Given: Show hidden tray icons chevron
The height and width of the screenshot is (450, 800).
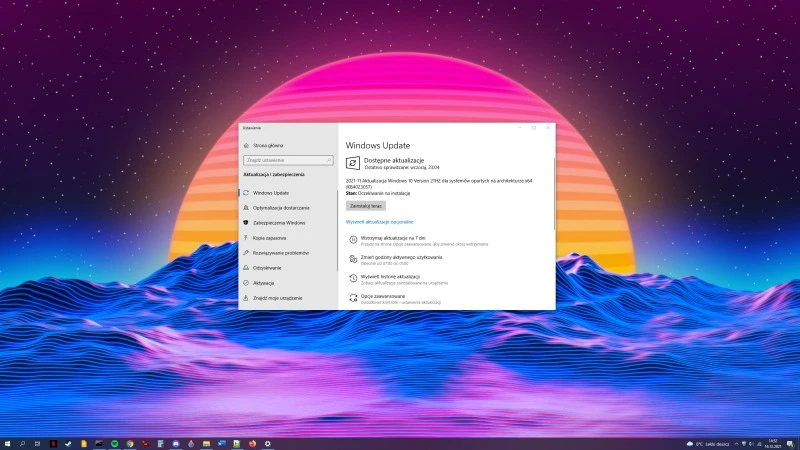Looking at the screenshot, I should [x=736, y=444].
